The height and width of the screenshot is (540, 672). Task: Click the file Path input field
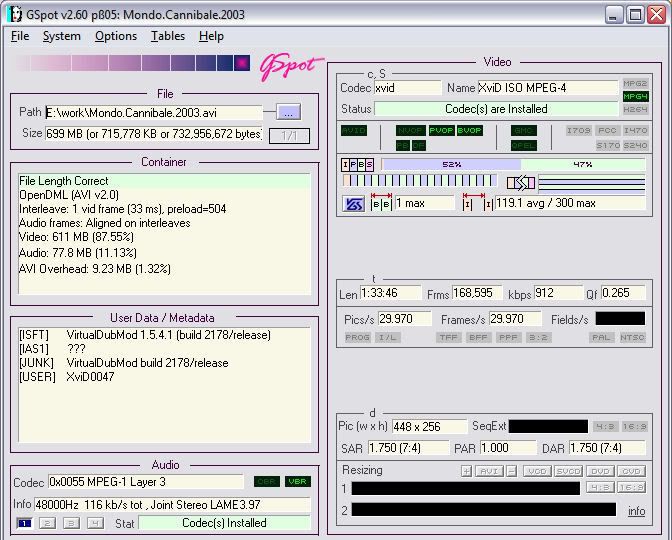pyautogui.click(x=153, y=113)
